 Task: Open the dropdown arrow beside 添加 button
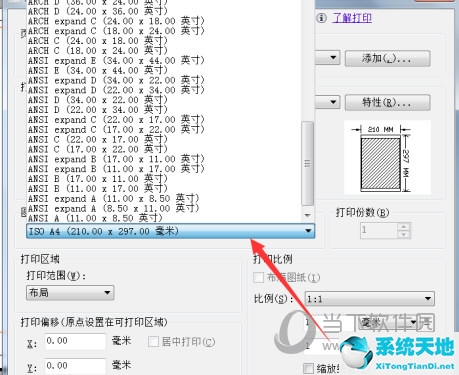[x=333, y=58]
